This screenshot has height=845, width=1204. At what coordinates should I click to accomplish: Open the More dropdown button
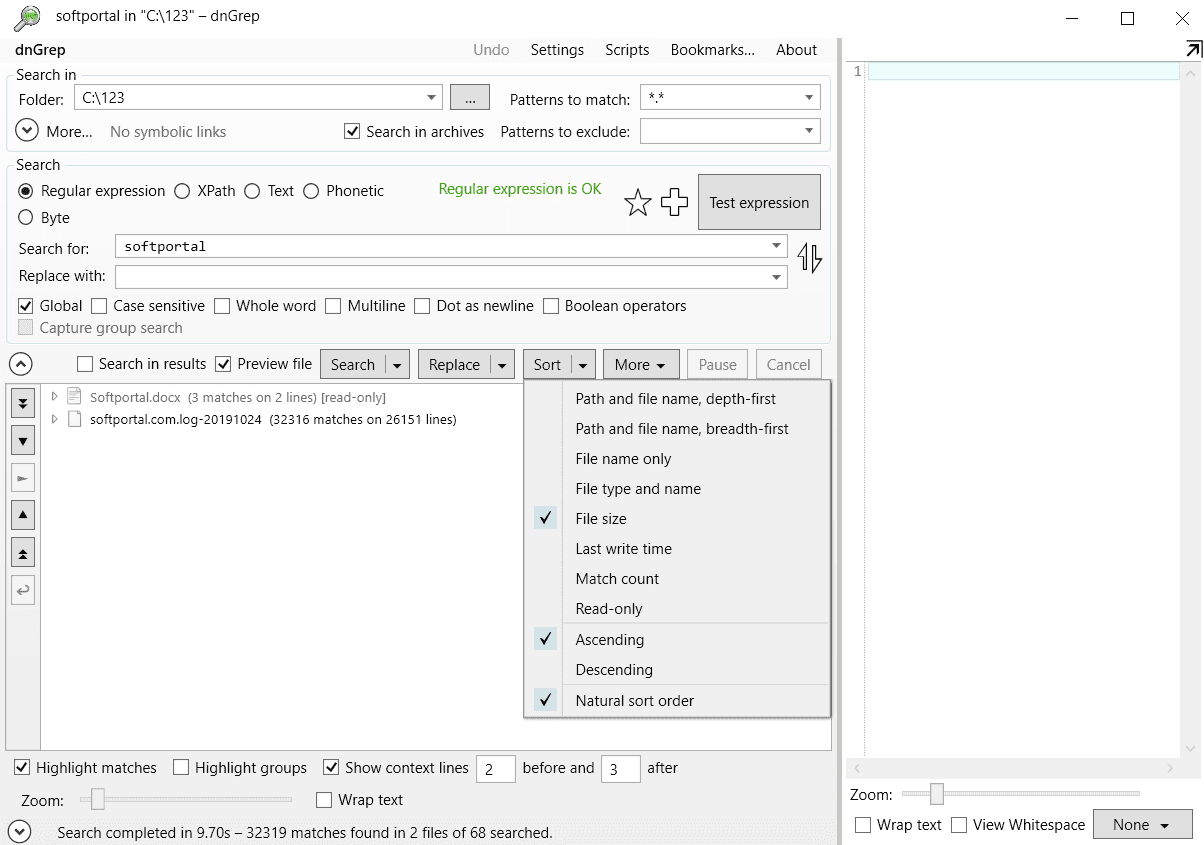(x=641, y=365)
